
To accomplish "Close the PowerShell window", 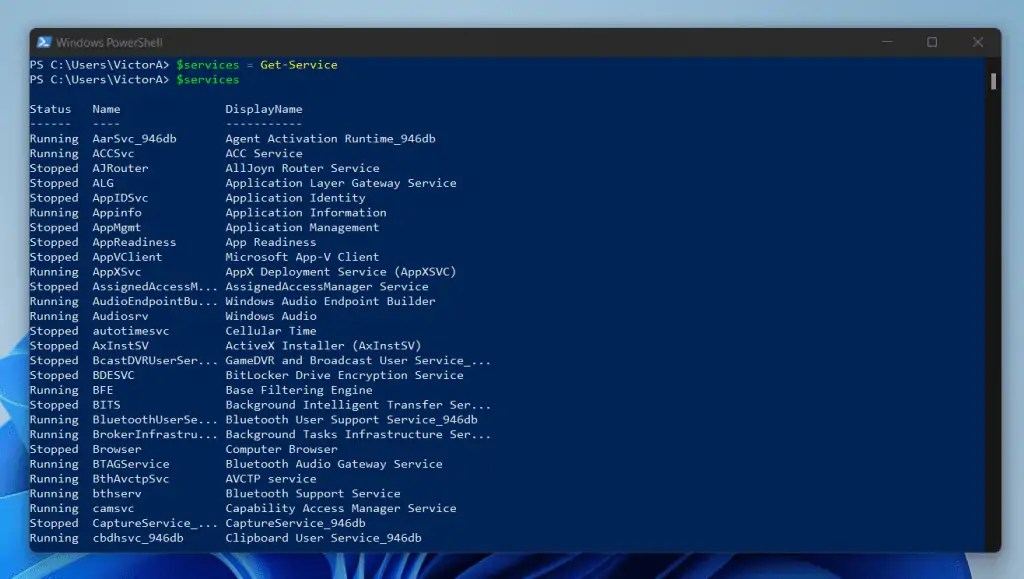I will click(977, 42).
